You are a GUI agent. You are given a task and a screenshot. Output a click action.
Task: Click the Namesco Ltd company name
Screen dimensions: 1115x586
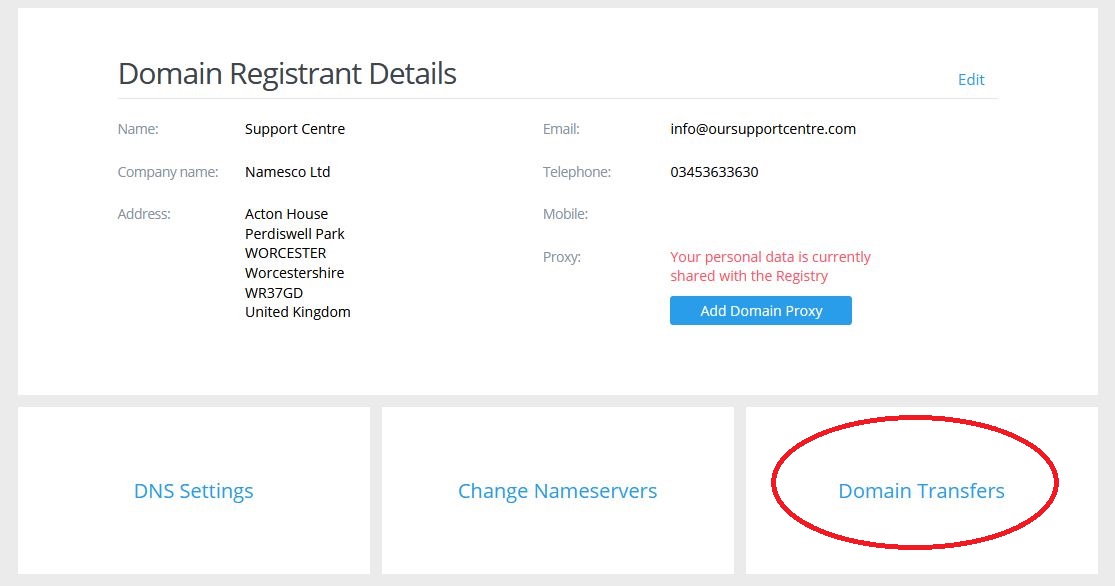tap(287, 172)
